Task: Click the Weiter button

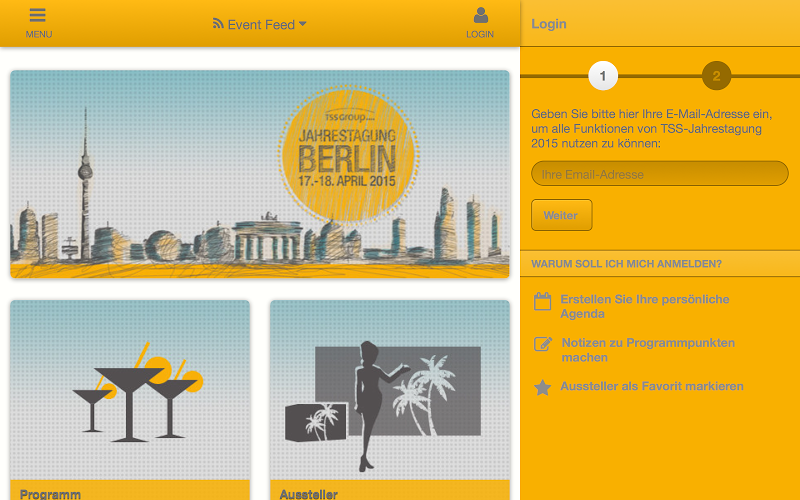Action: [x=561, y=215]
